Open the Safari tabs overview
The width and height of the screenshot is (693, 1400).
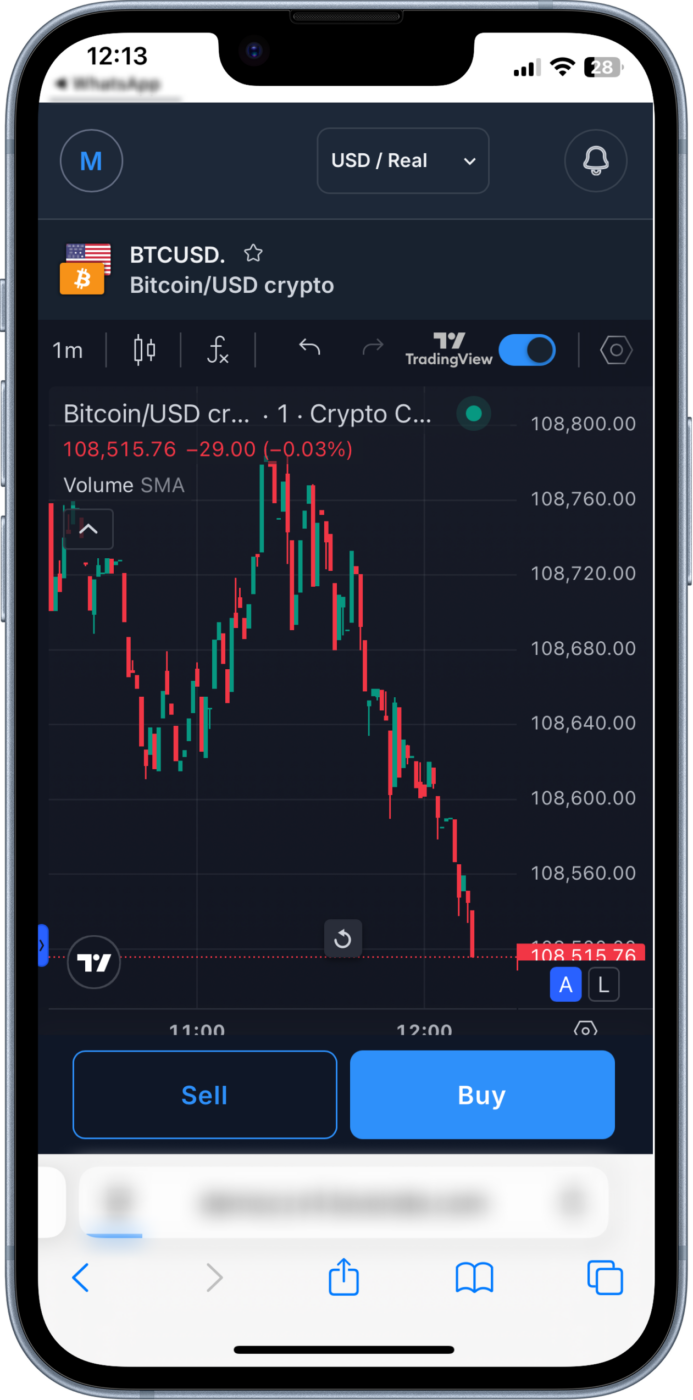pos(605,1277)
